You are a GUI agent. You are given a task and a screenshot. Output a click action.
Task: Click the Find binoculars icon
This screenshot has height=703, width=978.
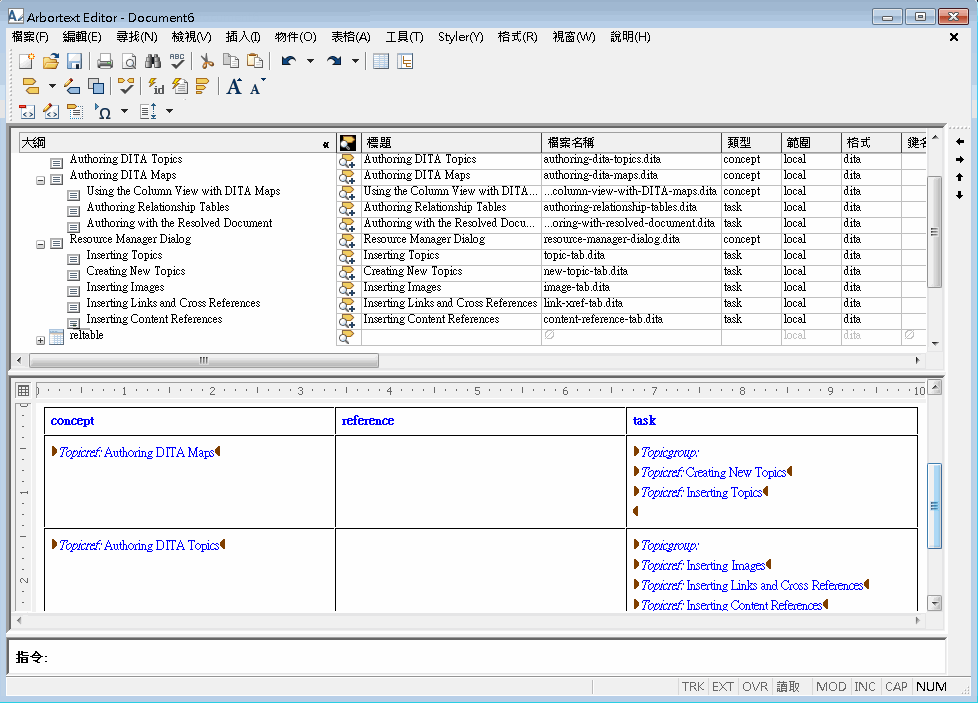tap(153, 61)
